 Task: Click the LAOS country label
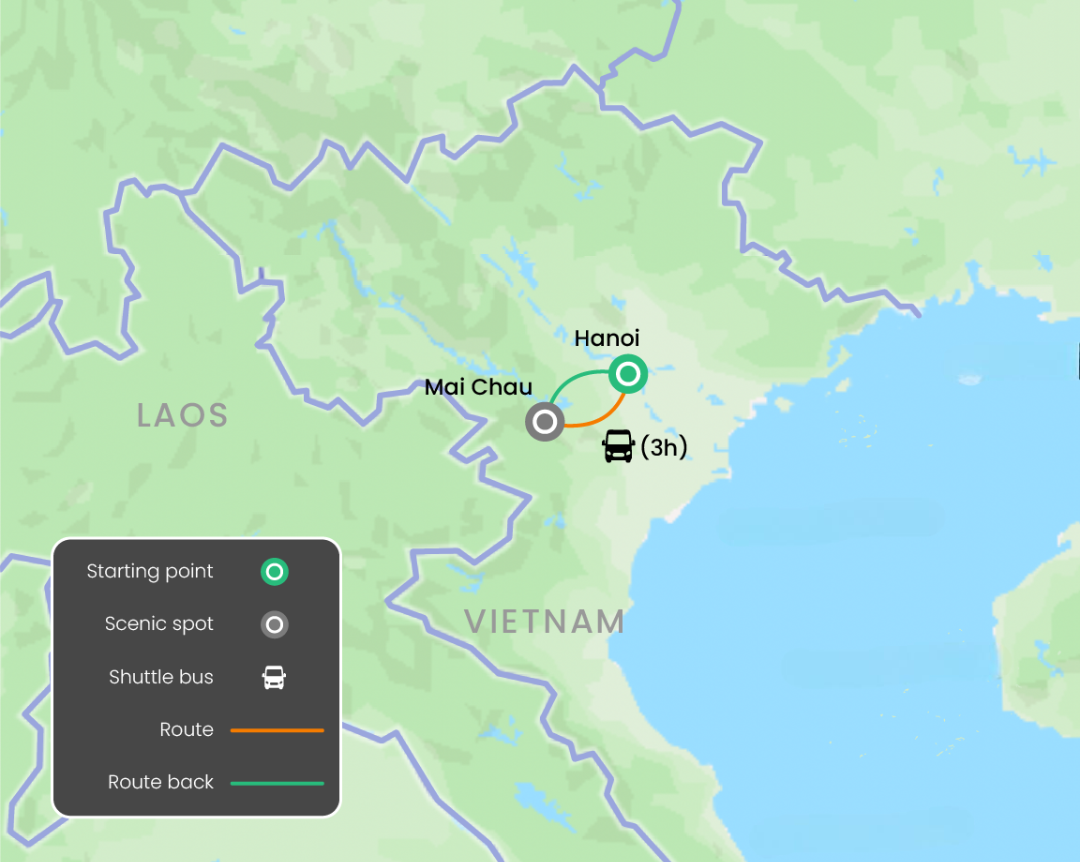tap(183, 415)
